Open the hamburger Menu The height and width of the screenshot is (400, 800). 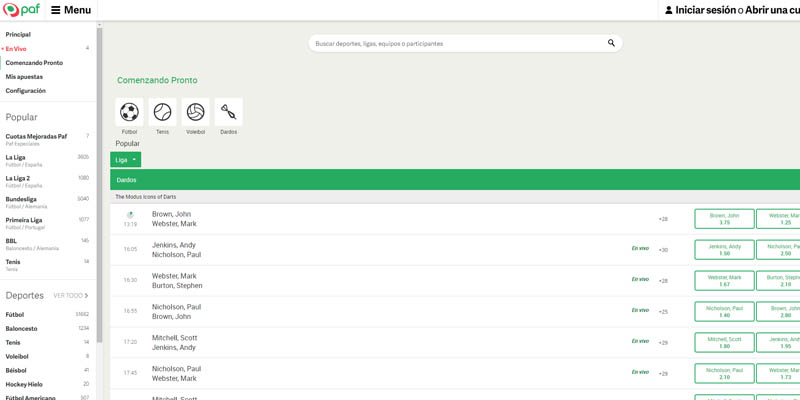(x=71, y=10)
